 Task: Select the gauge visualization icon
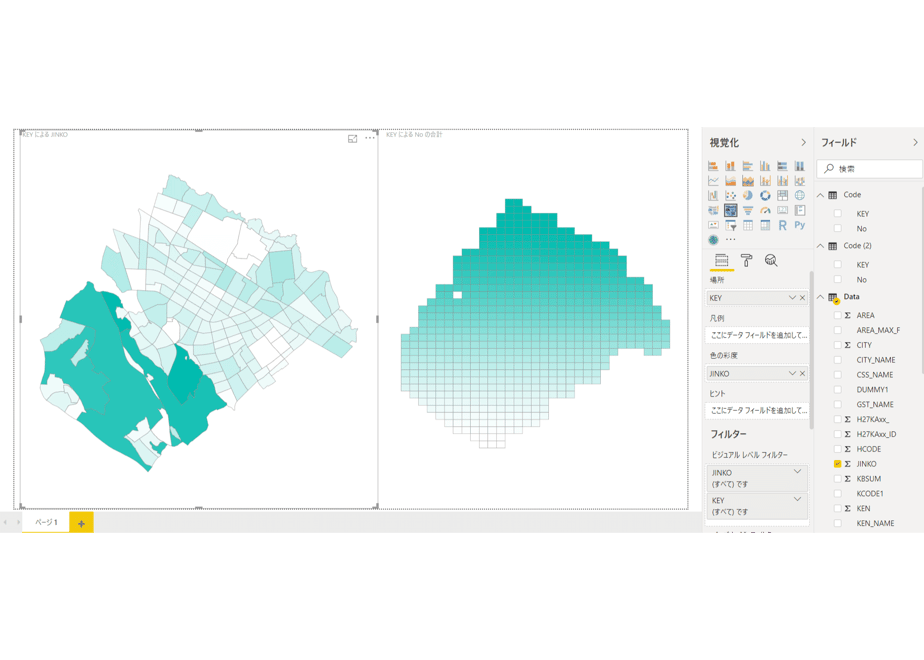coord(765,210)
